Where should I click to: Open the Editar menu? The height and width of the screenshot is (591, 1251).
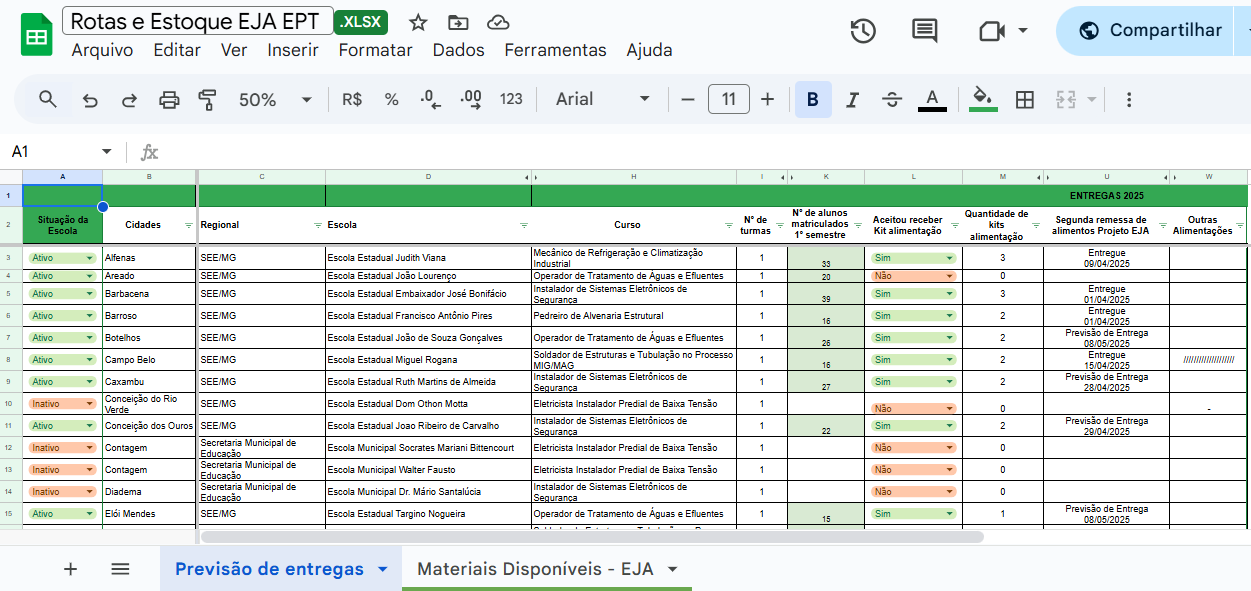coord(177,50)
